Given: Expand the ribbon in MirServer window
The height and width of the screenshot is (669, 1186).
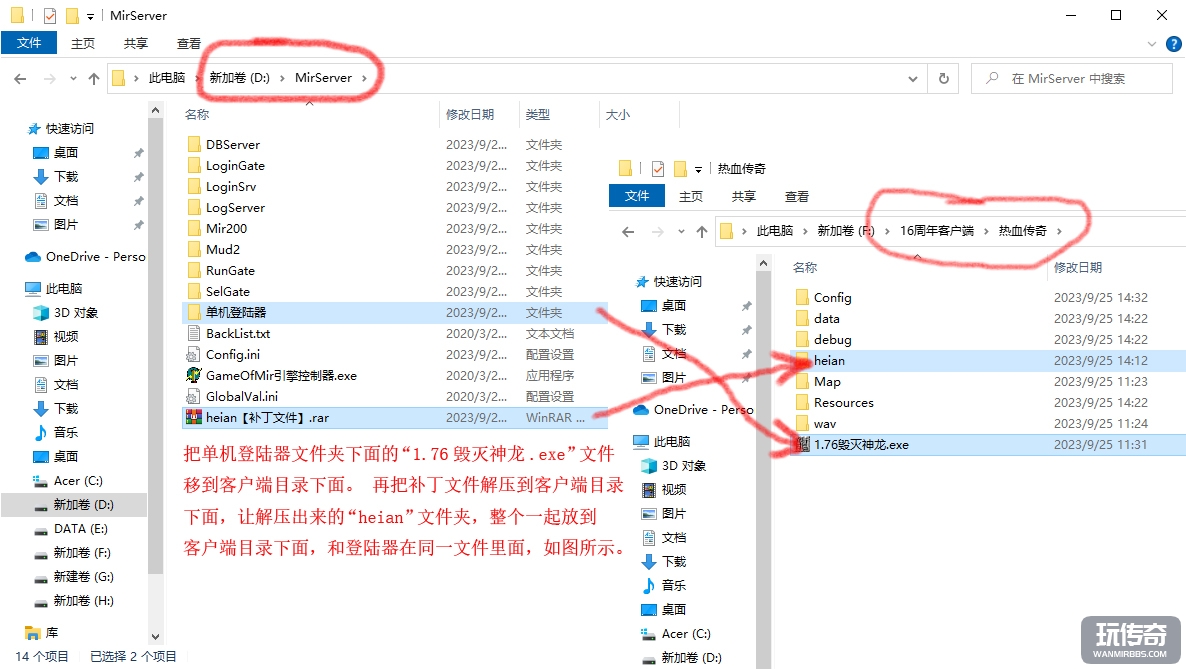Looking at the screenshot, I should 1152,44.
